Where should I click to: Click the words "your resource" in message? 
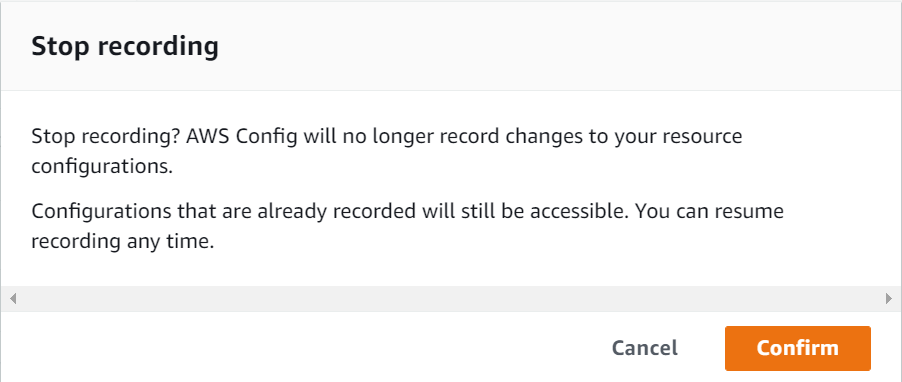tap(682, 137)
